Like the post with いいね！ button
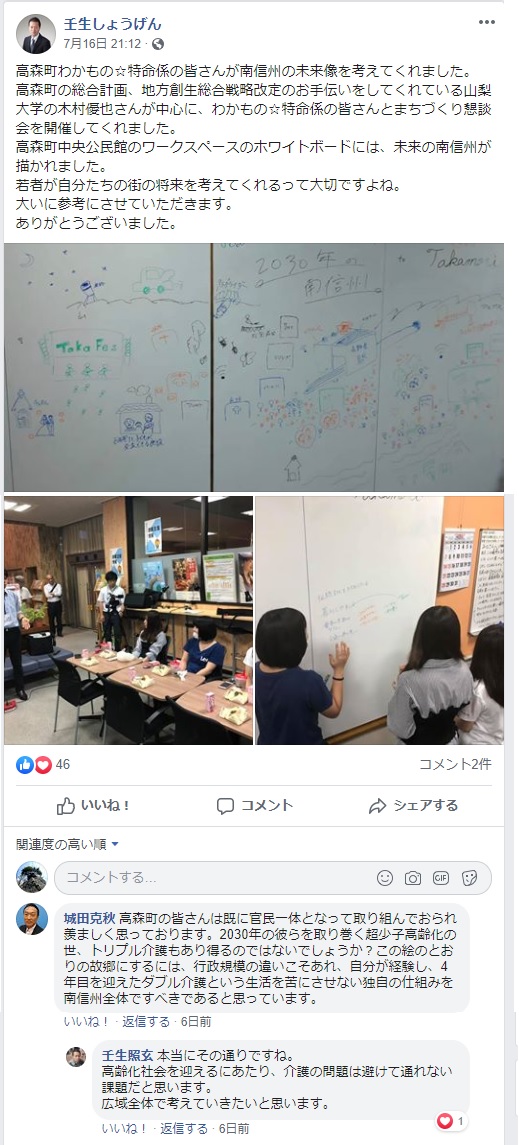This screenshot has width=519, height=1145. pyautogui.click(x=93, y=805)
